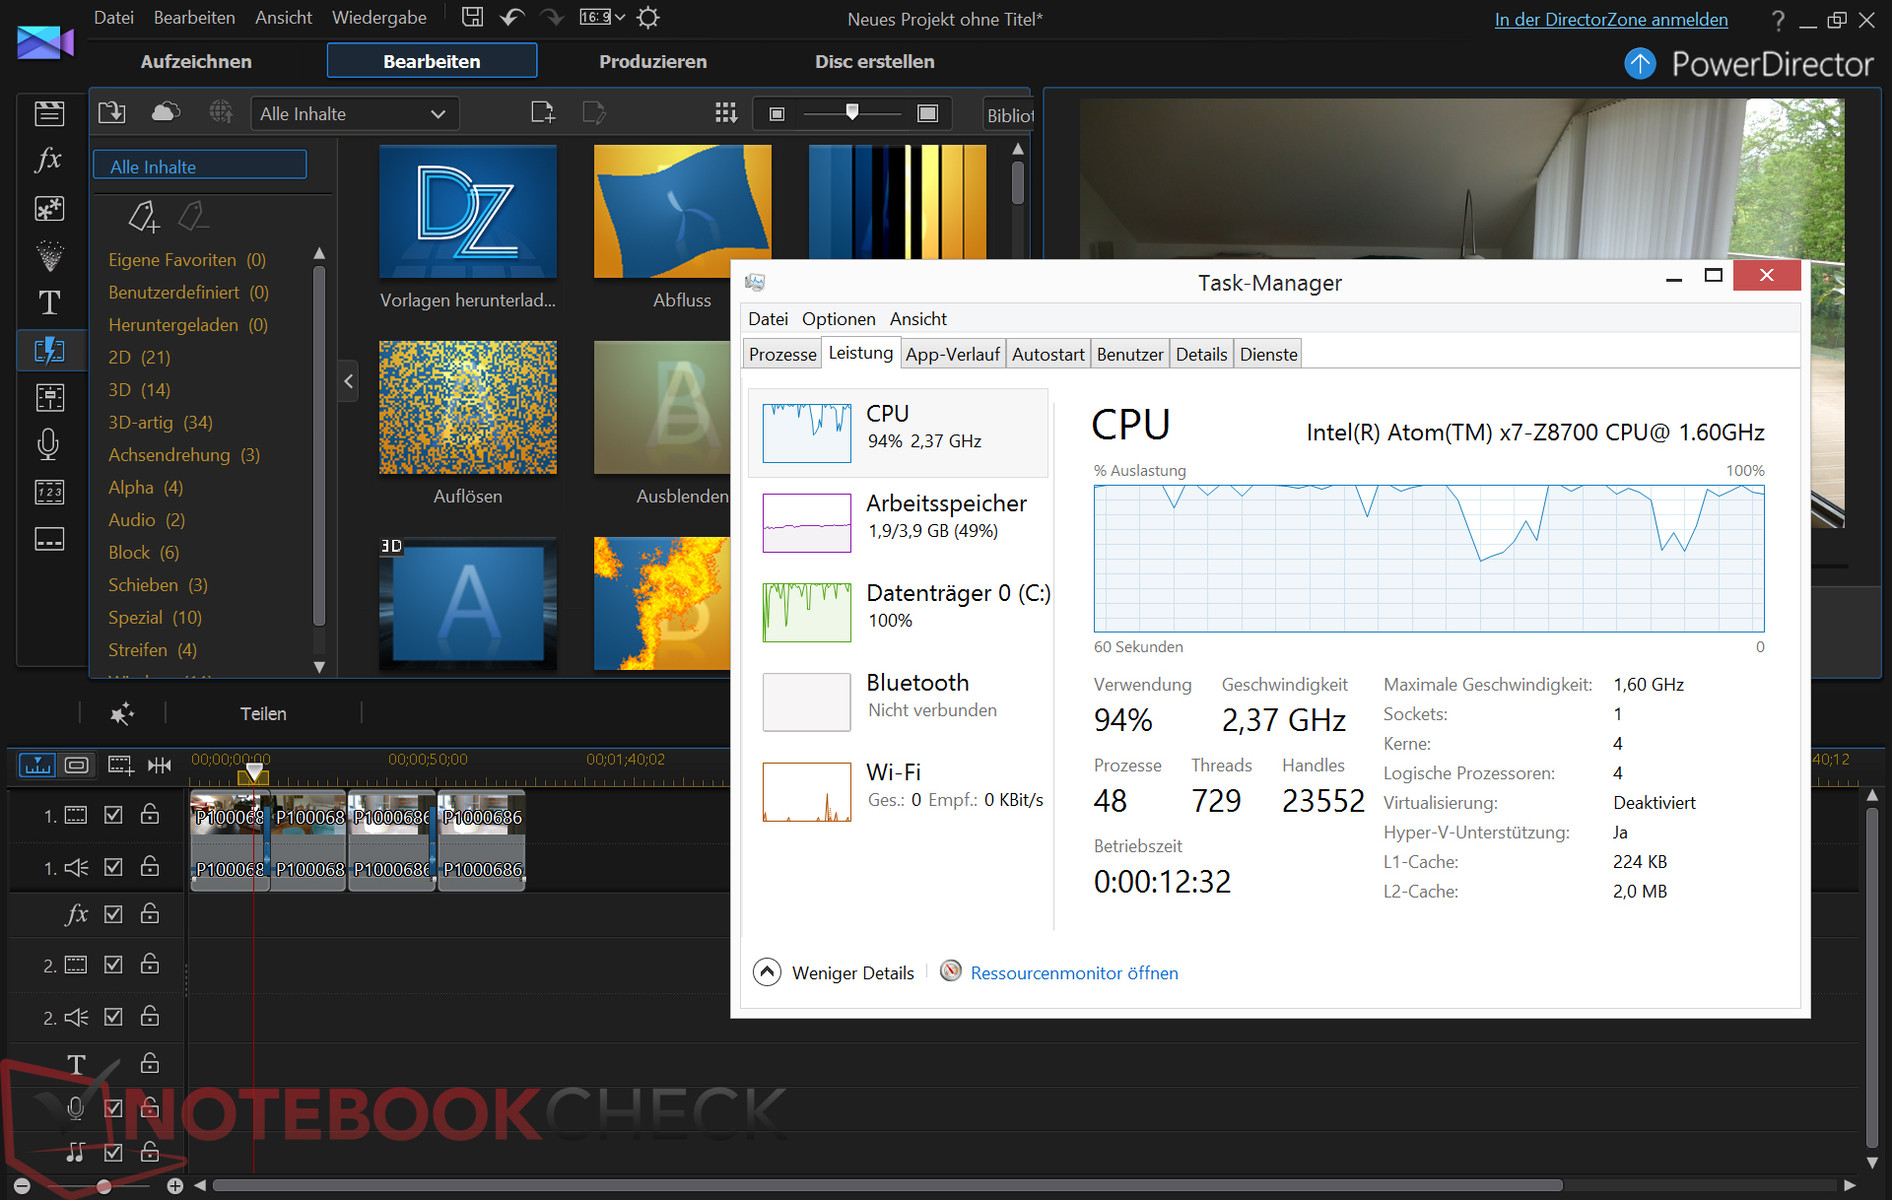Disable the fx track checkbox
Image resolution: width=1892 pixels, height=1200 pixels.
[x=114, y=914]
